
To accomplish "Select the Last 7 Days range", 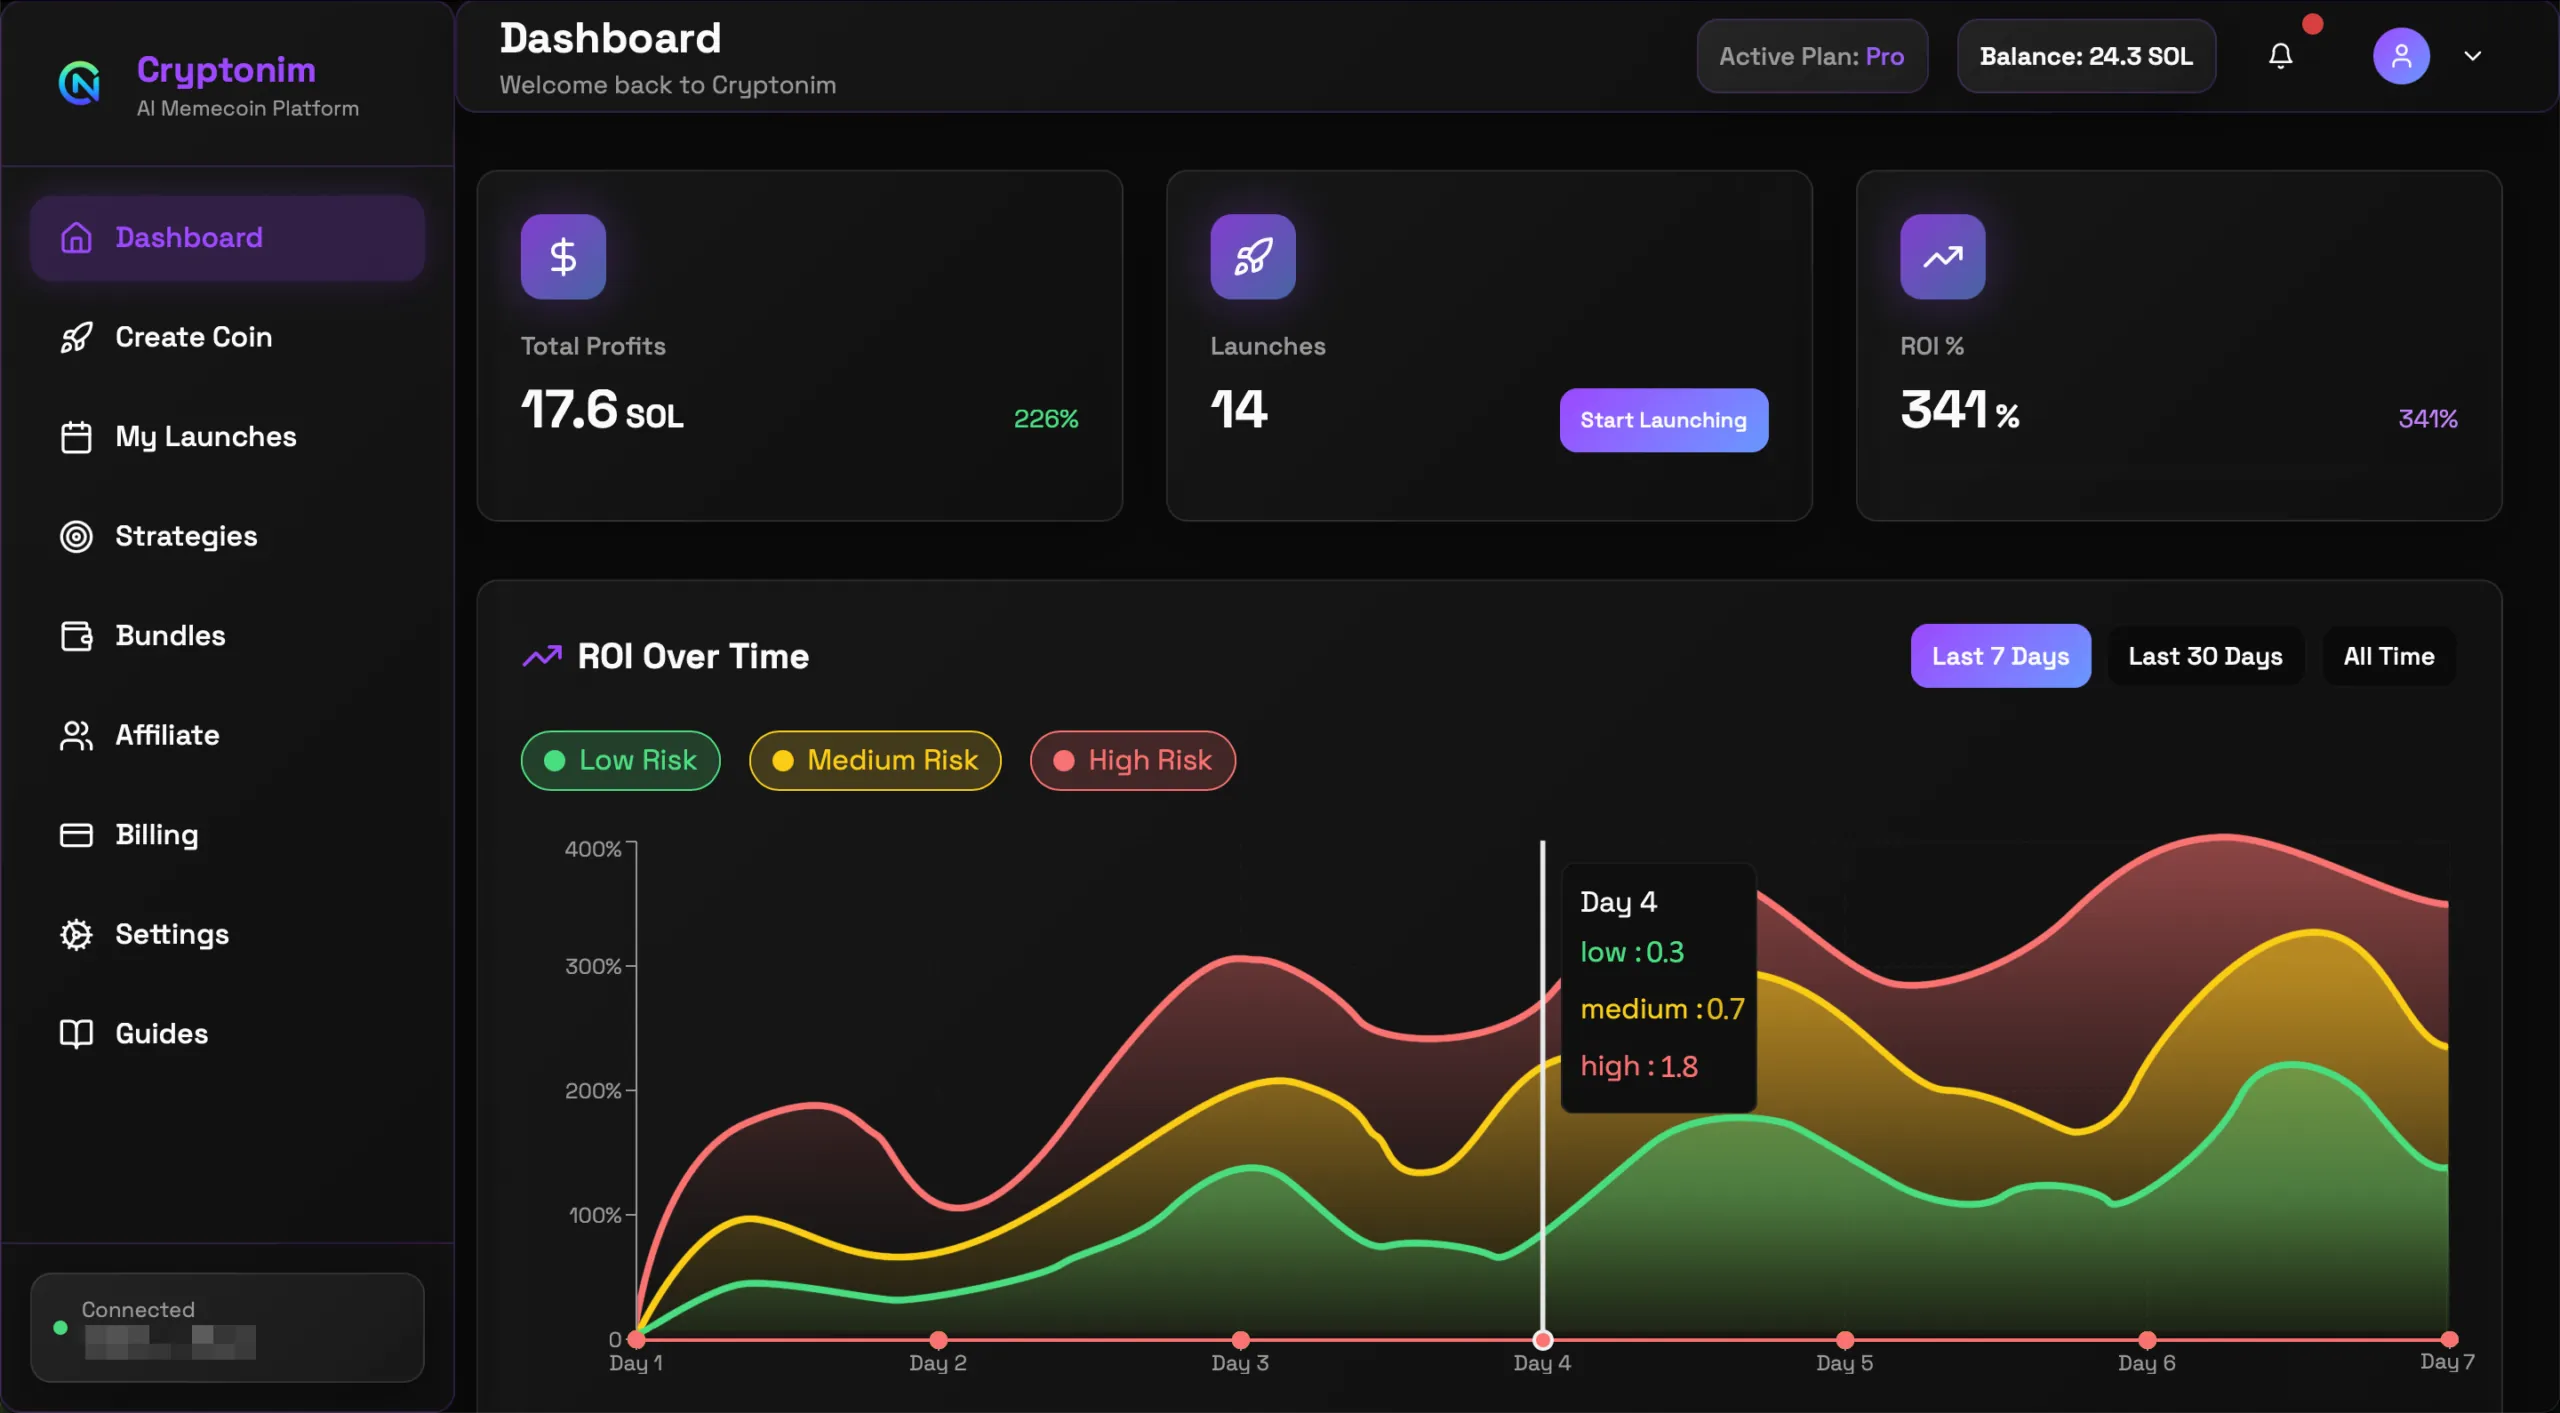I will pos(2000,656).
